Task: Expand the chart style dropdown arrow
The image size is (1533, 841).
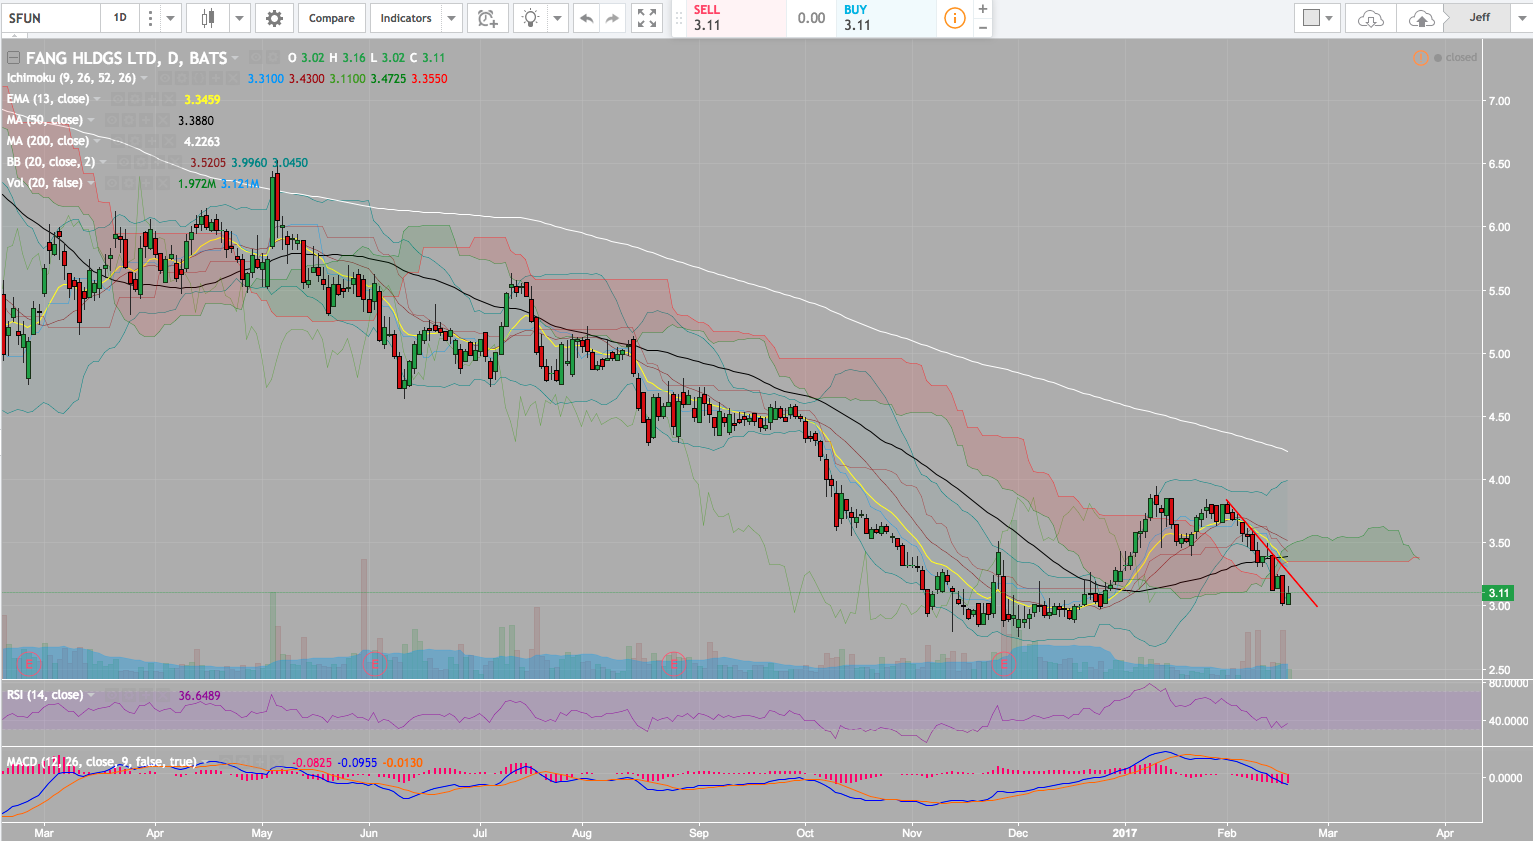Action: click(x=240, y=18)
